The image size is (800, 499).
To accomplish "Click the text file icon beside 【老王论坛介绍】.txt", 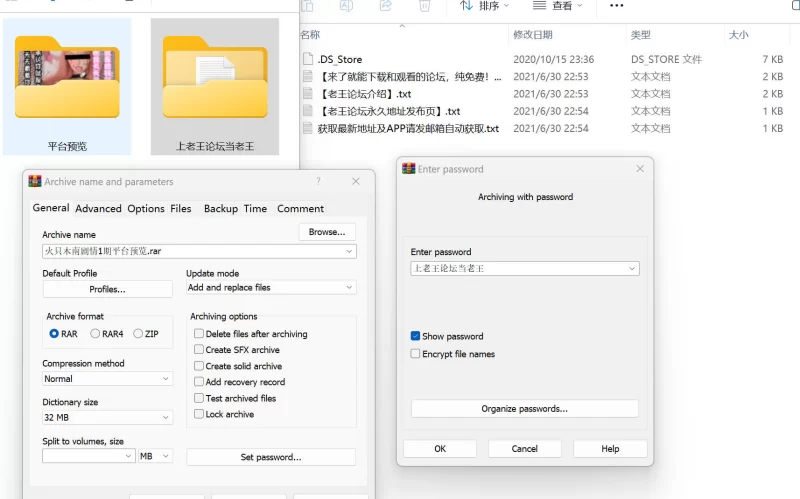I will click(x=308, y=94).
